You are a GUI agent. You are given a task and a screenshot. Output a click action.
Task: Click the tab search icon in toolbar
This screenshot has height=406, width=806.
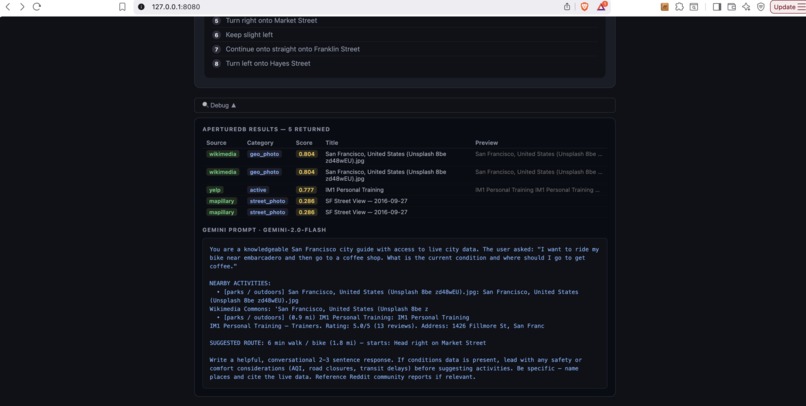693,7
